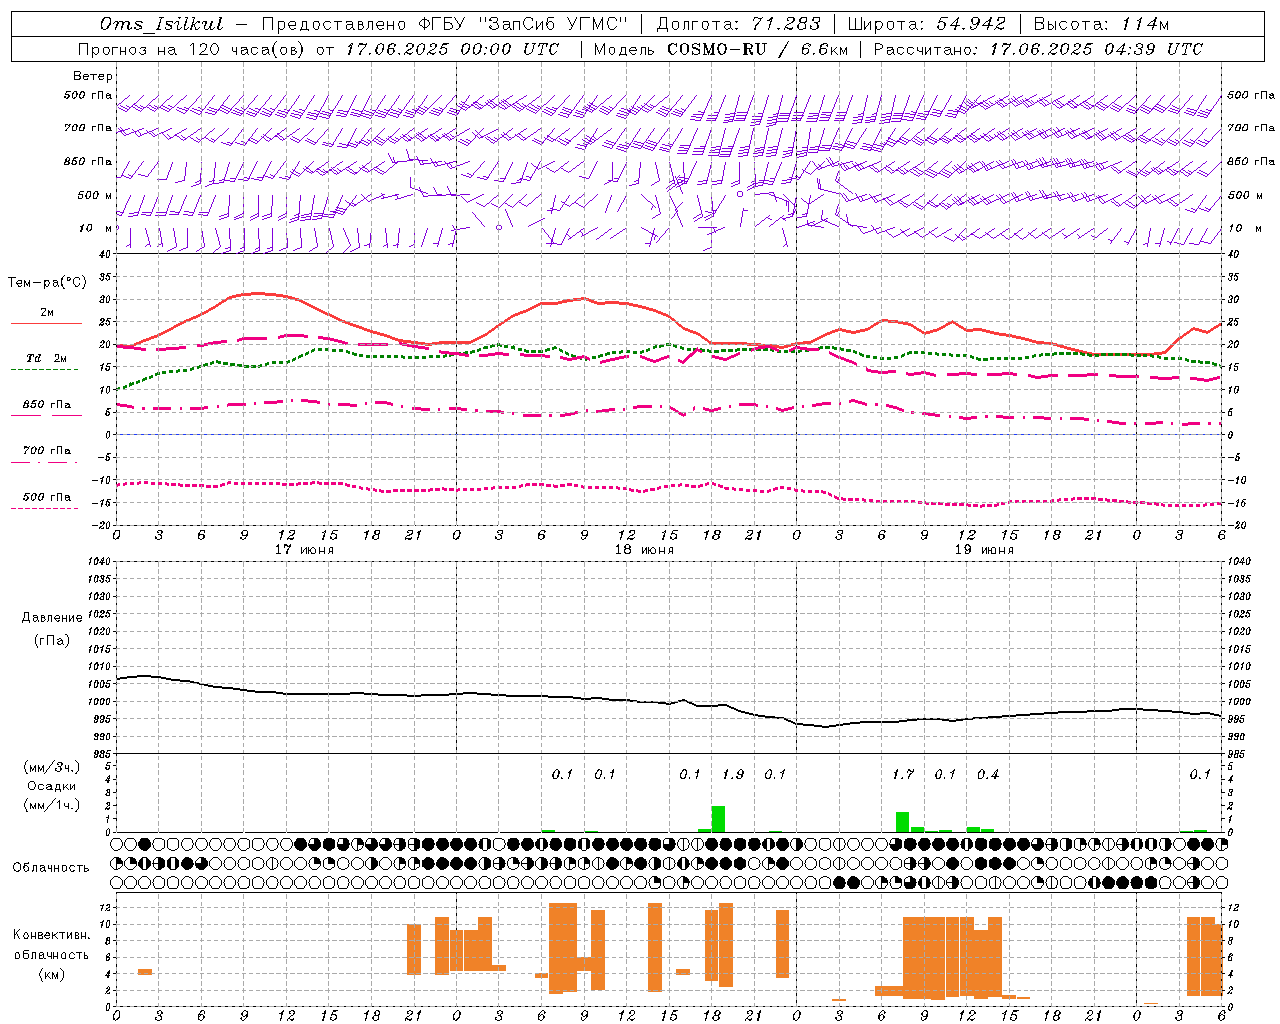Click the green precipitation bar under 1.7

point(902,822)
